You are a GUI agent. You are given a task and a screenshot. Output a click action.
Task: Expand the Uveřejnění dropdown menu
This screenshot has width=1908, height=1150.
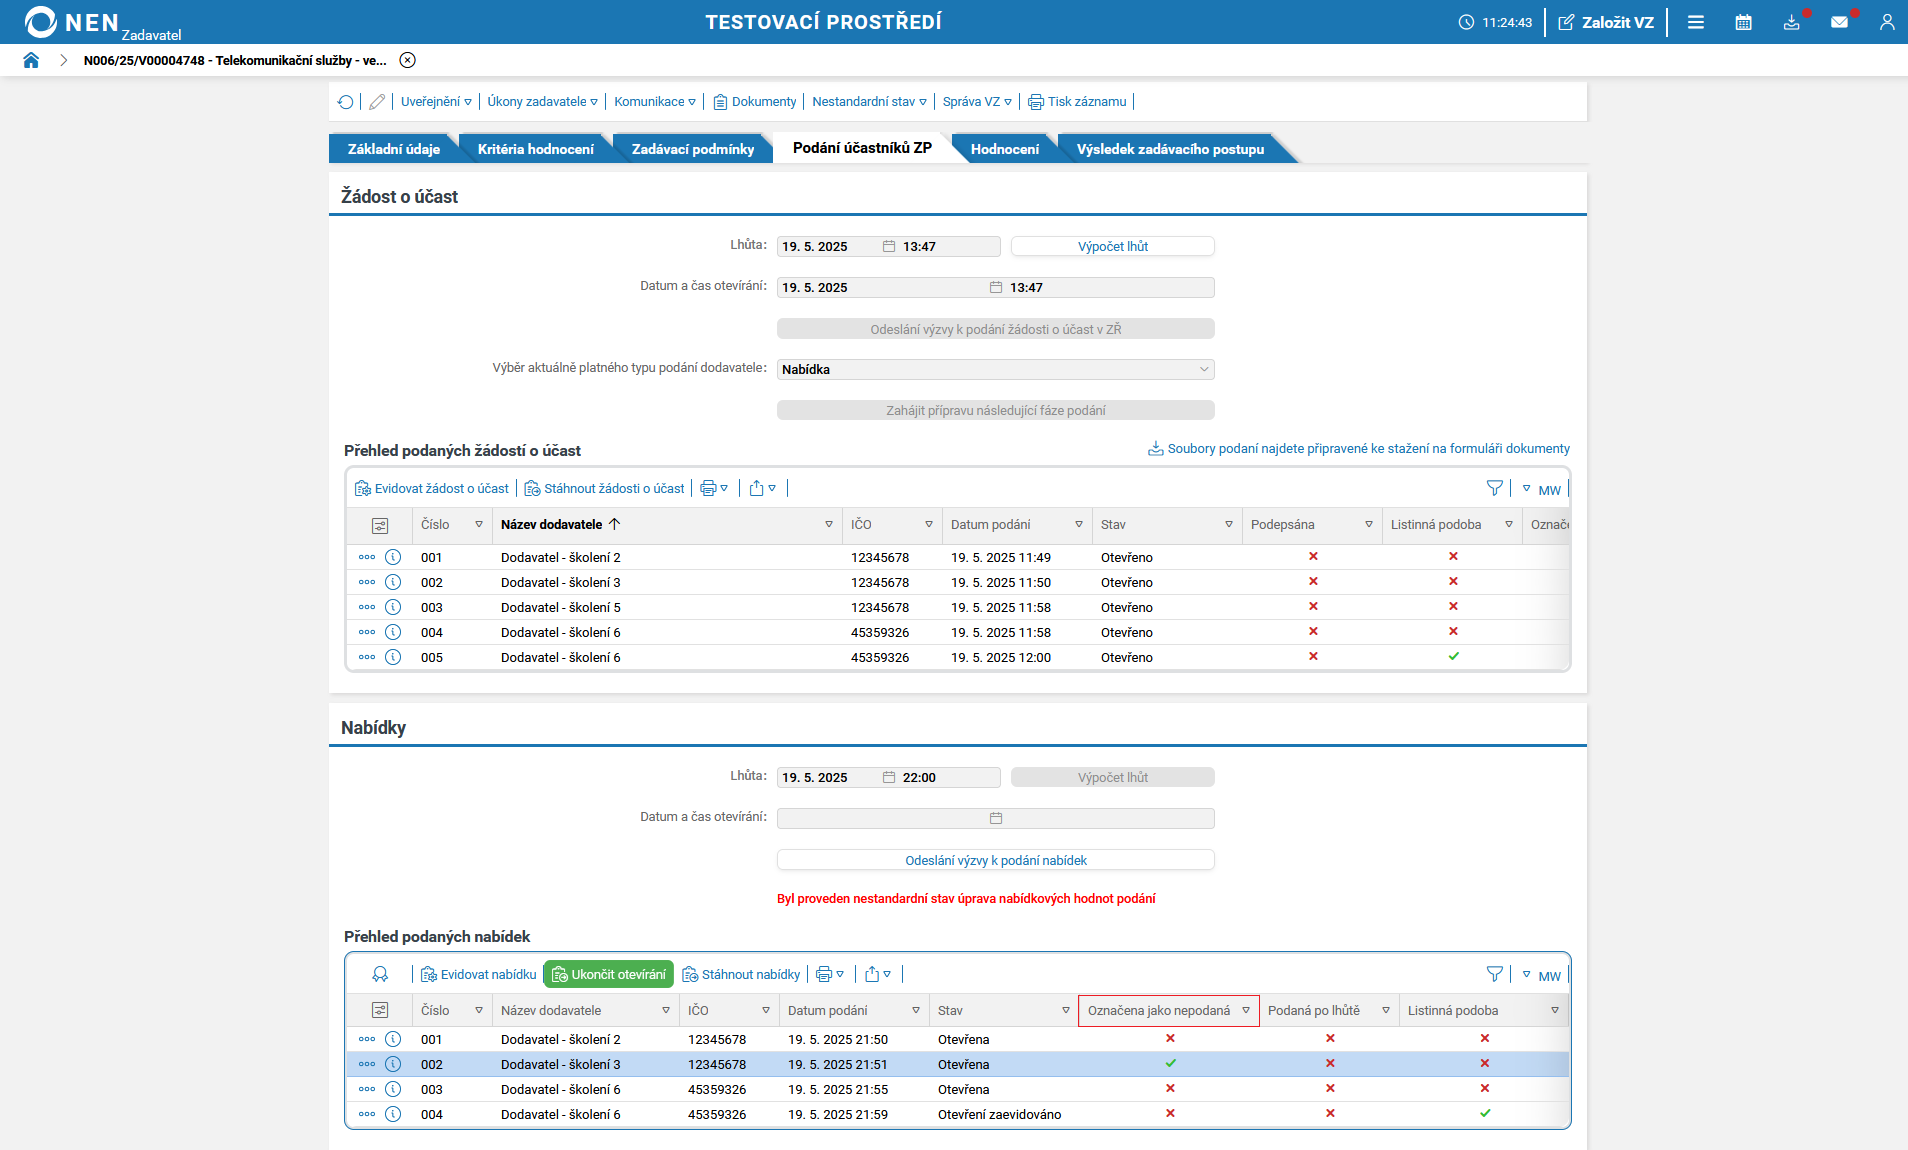tap(436, 102)
